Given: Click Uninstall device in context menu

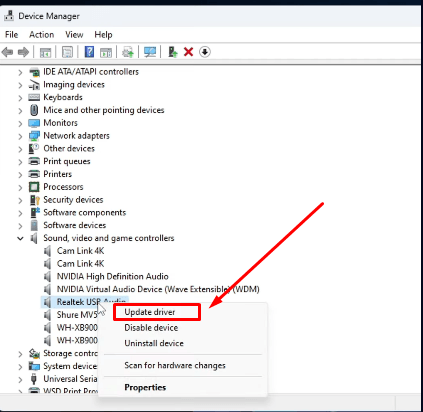Looking at the screenshot, I should [154, 343].
